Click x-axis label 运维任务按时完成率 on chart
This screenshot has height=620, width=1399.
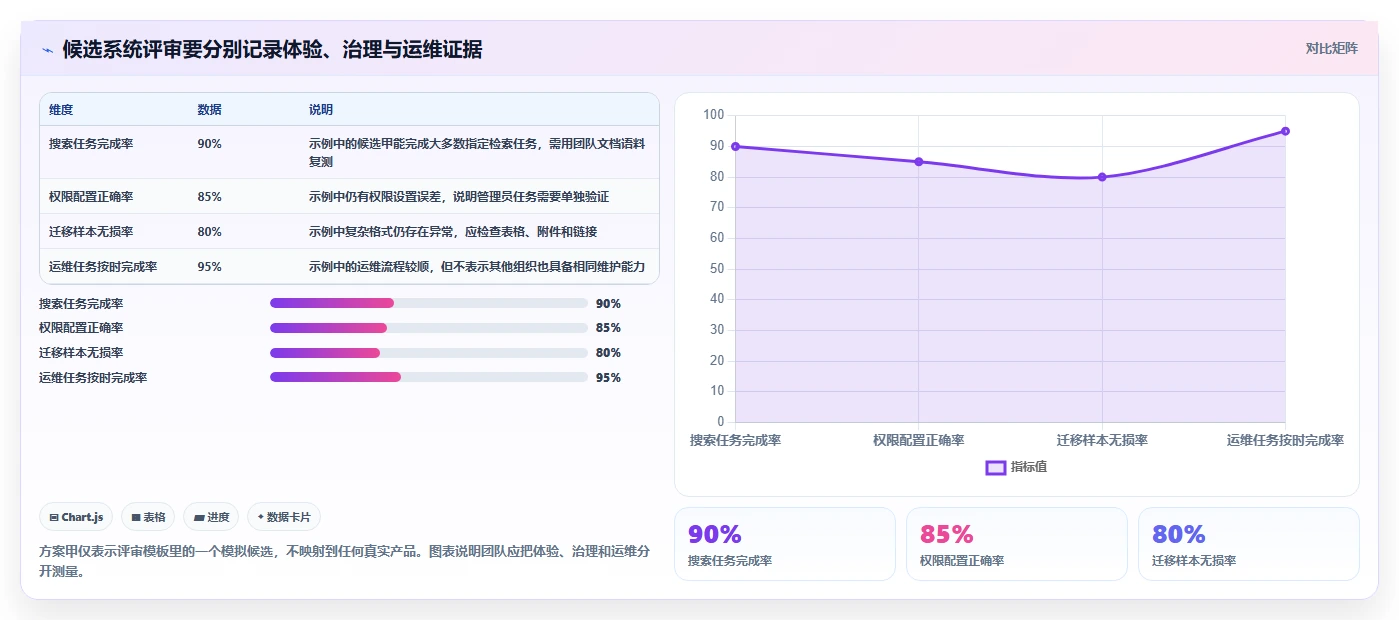(x=1285, y=440)
